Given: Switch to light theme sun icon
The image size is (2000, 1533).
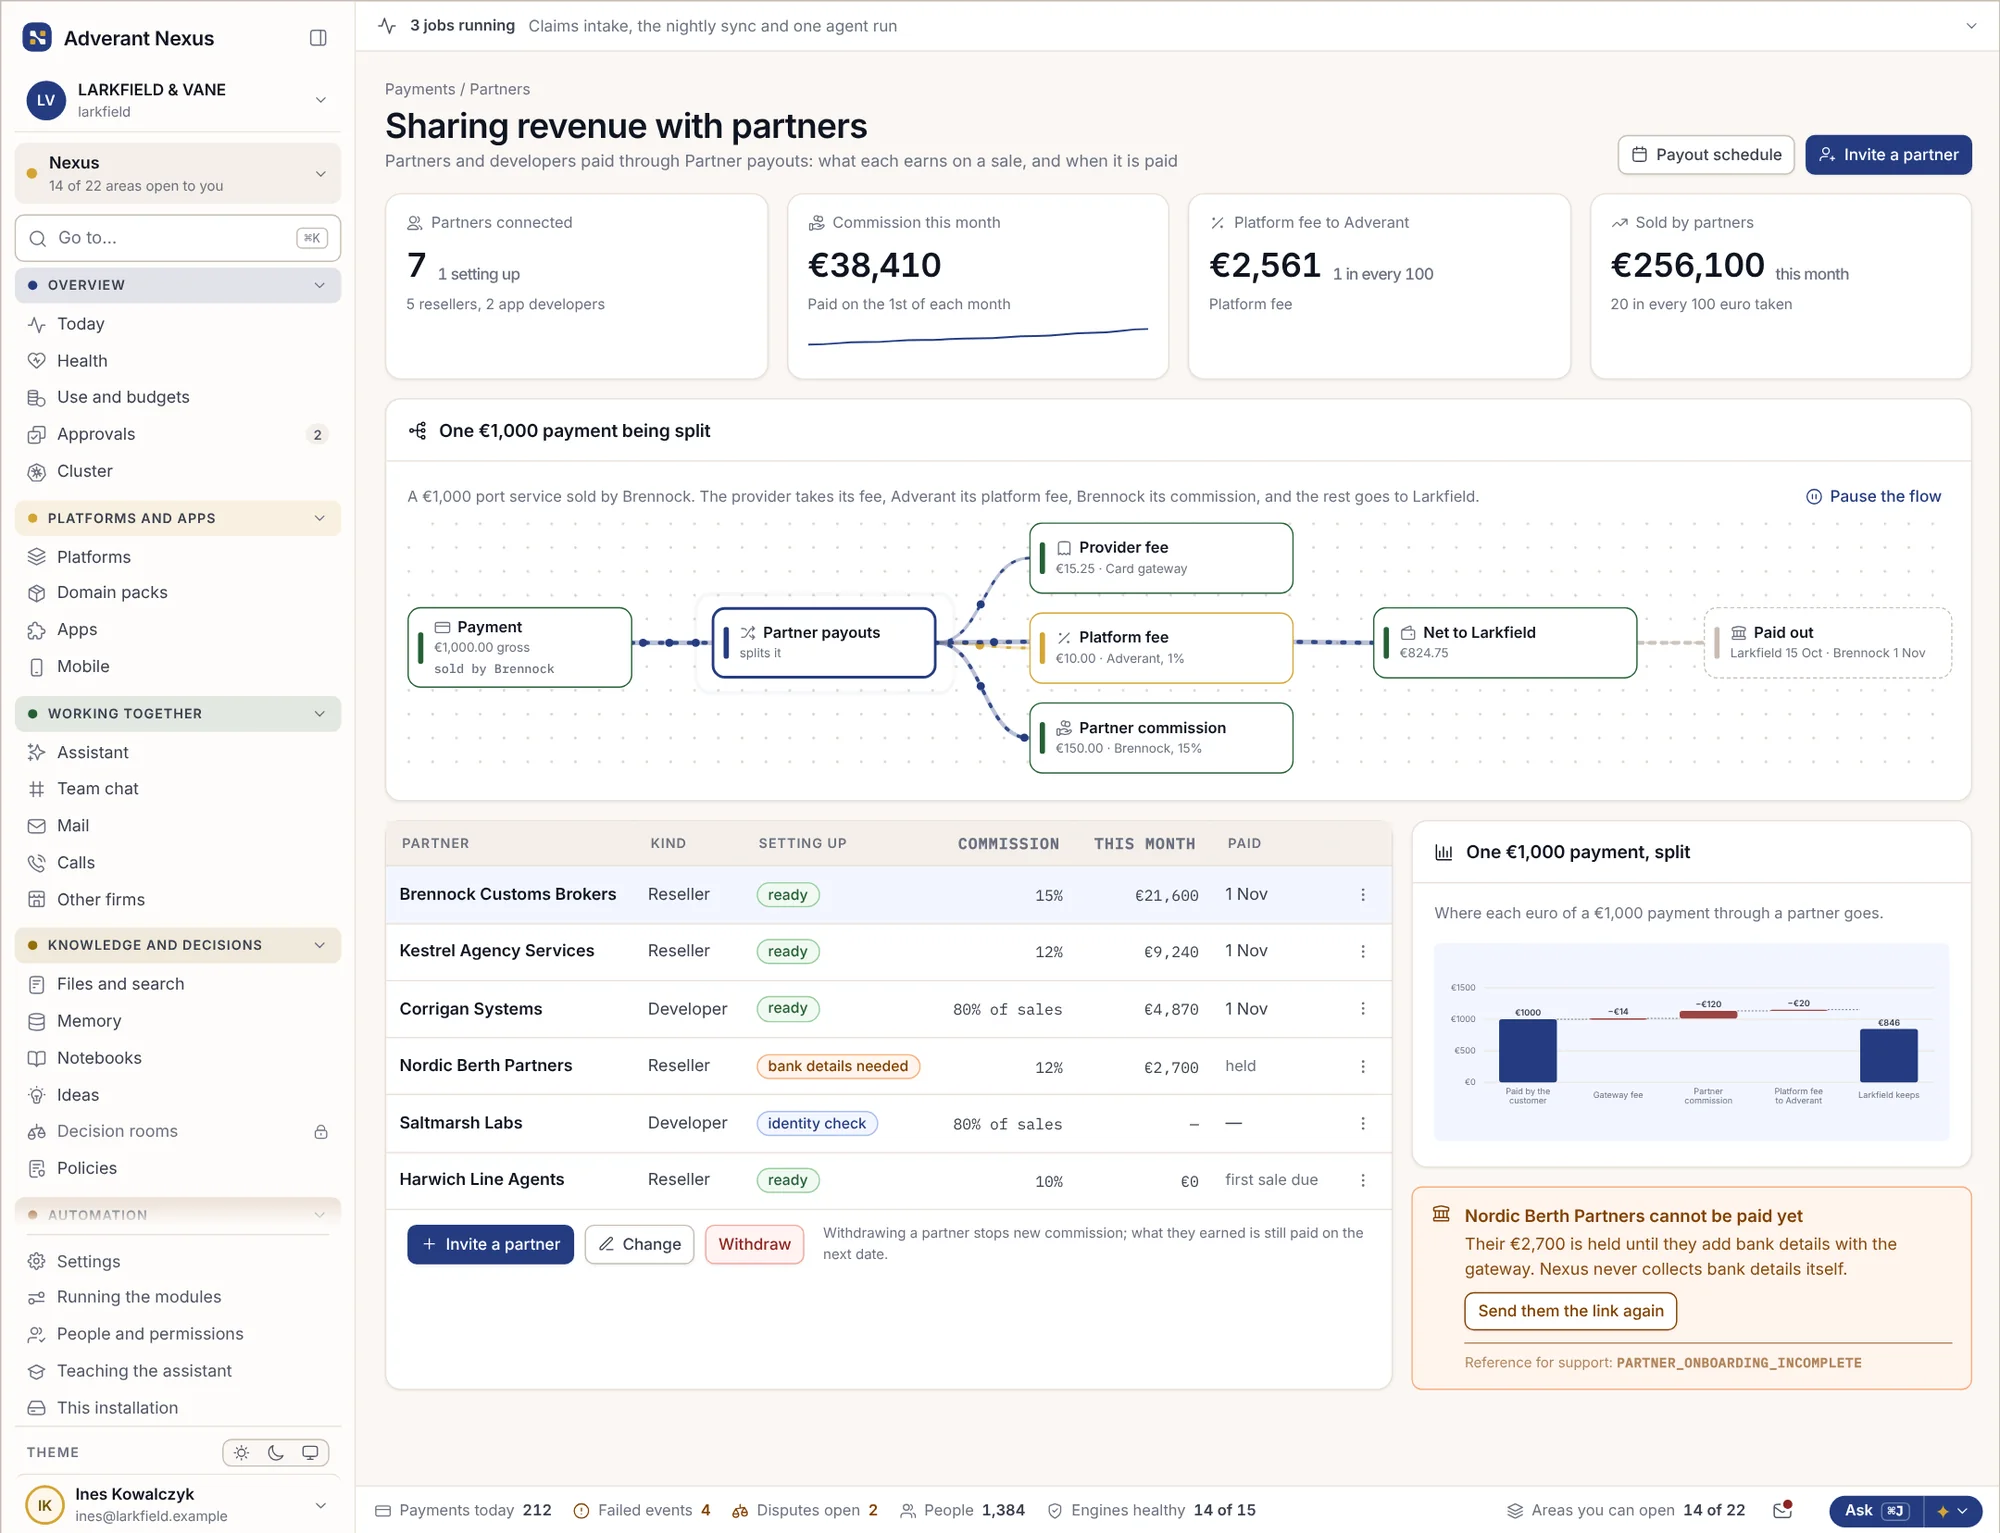Looking at the screenshot, I should [242, 1453].
